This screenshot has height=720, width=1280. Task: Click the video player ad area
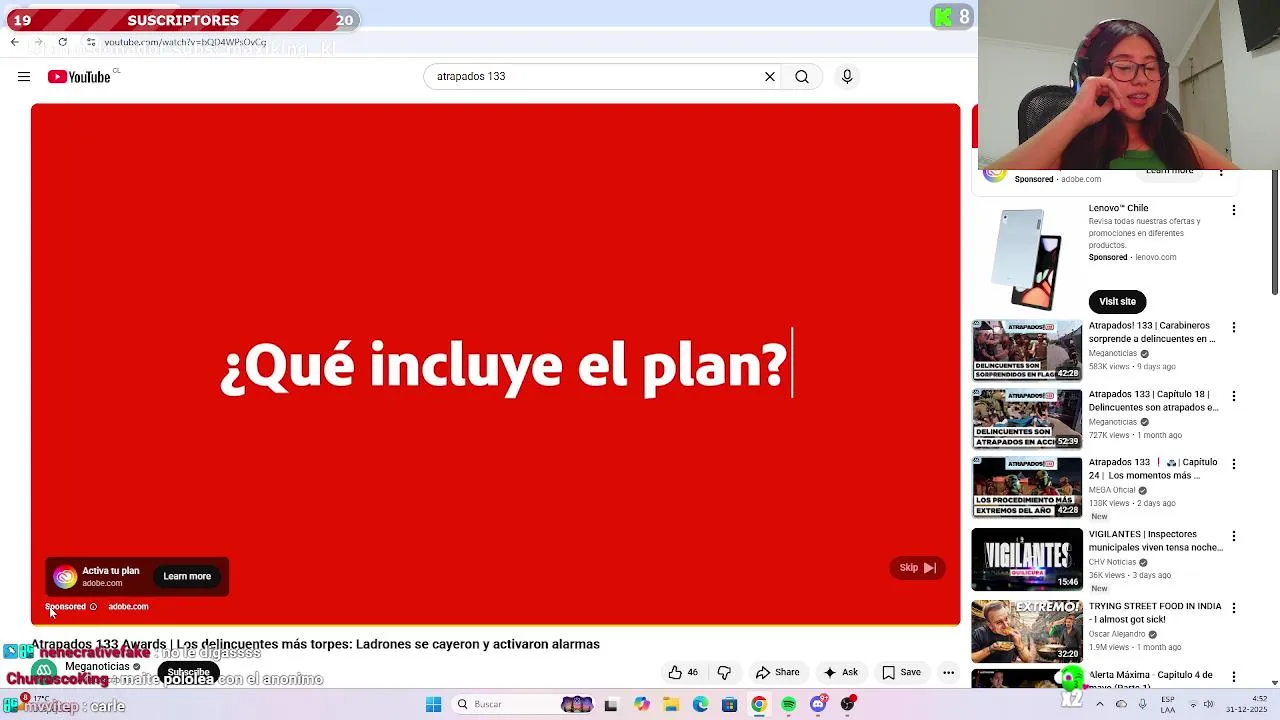click(495, 365)
